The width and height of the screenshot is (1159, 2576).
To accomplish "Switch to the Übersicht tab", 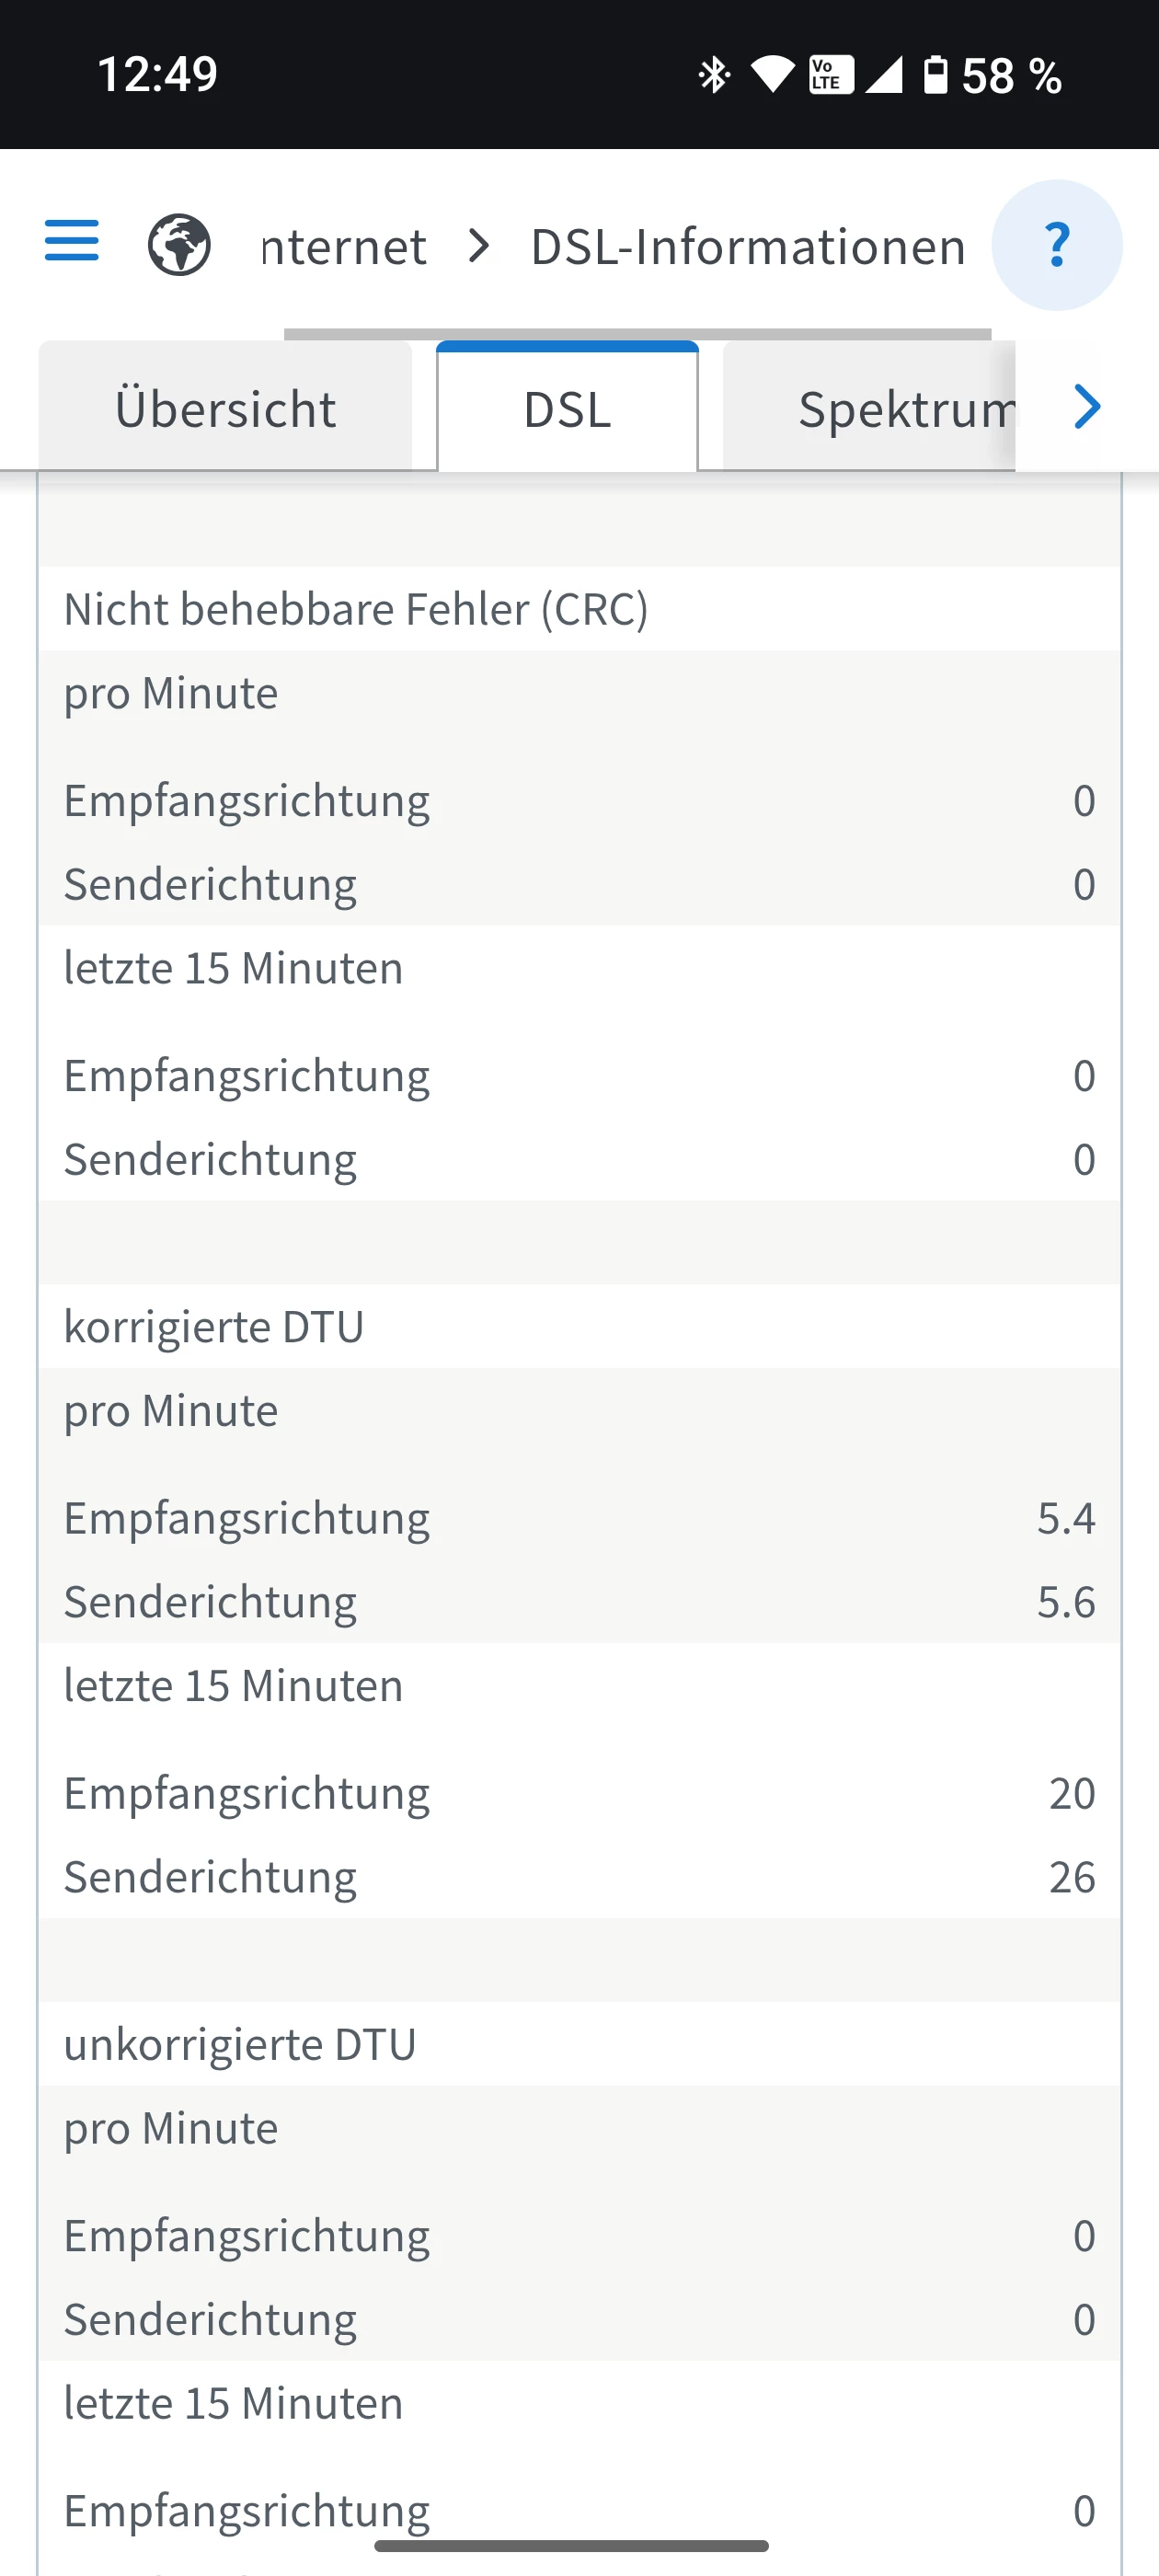I will 225,409.
